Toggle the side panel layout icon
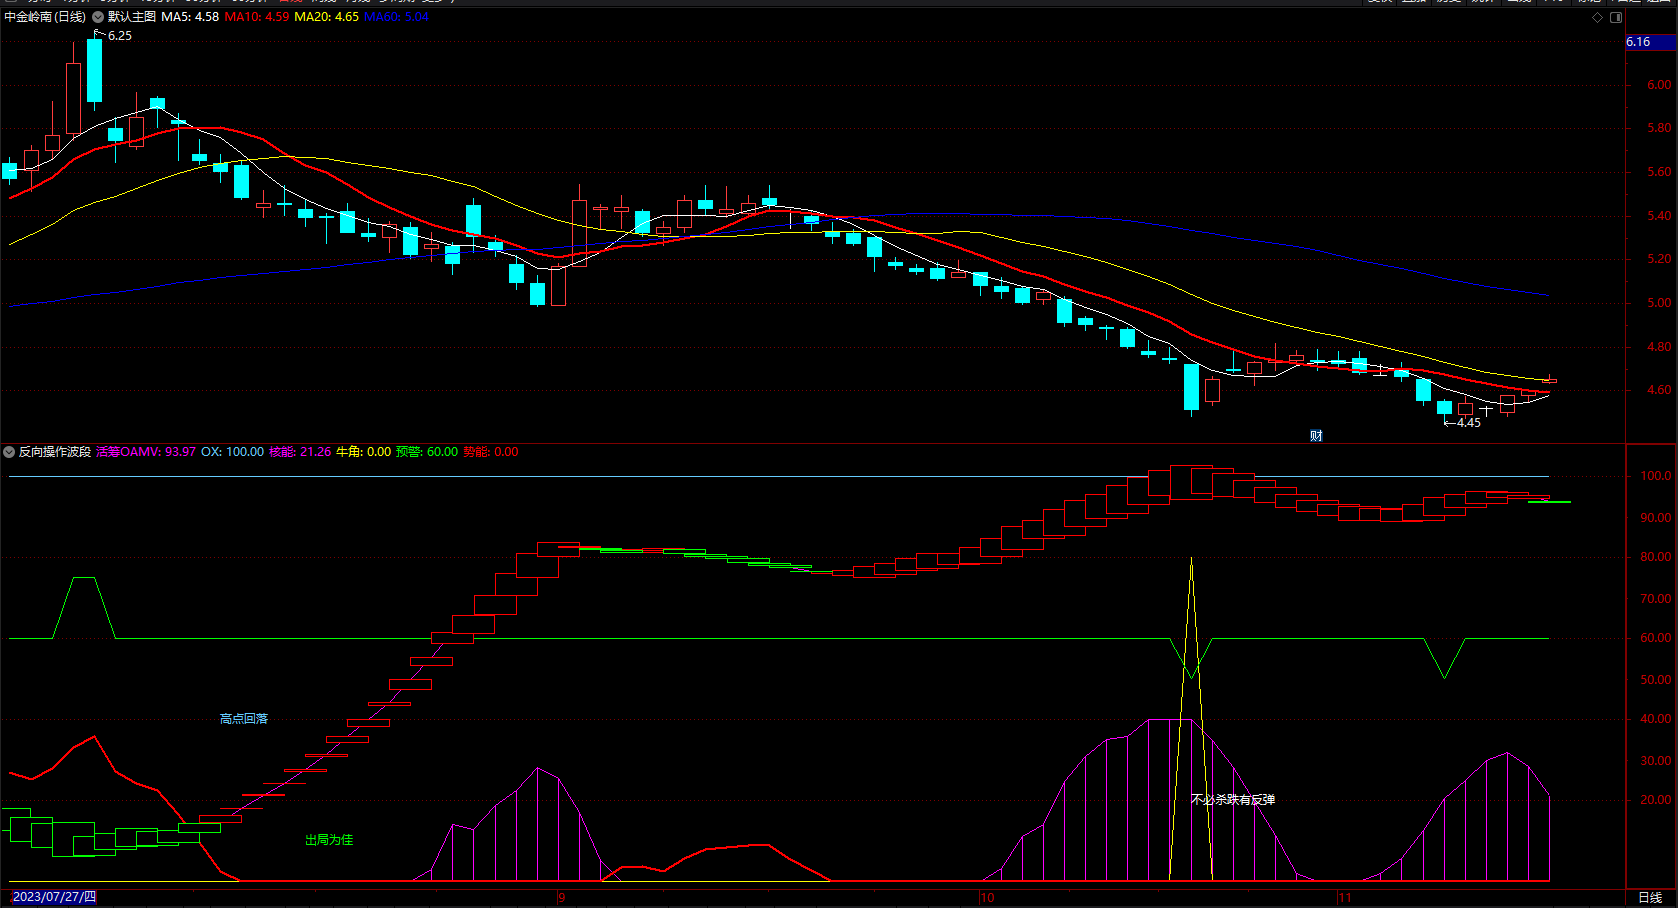The height and width of the screenshot is (908, 1678). pyautogui.click(x=1616, y=18)
